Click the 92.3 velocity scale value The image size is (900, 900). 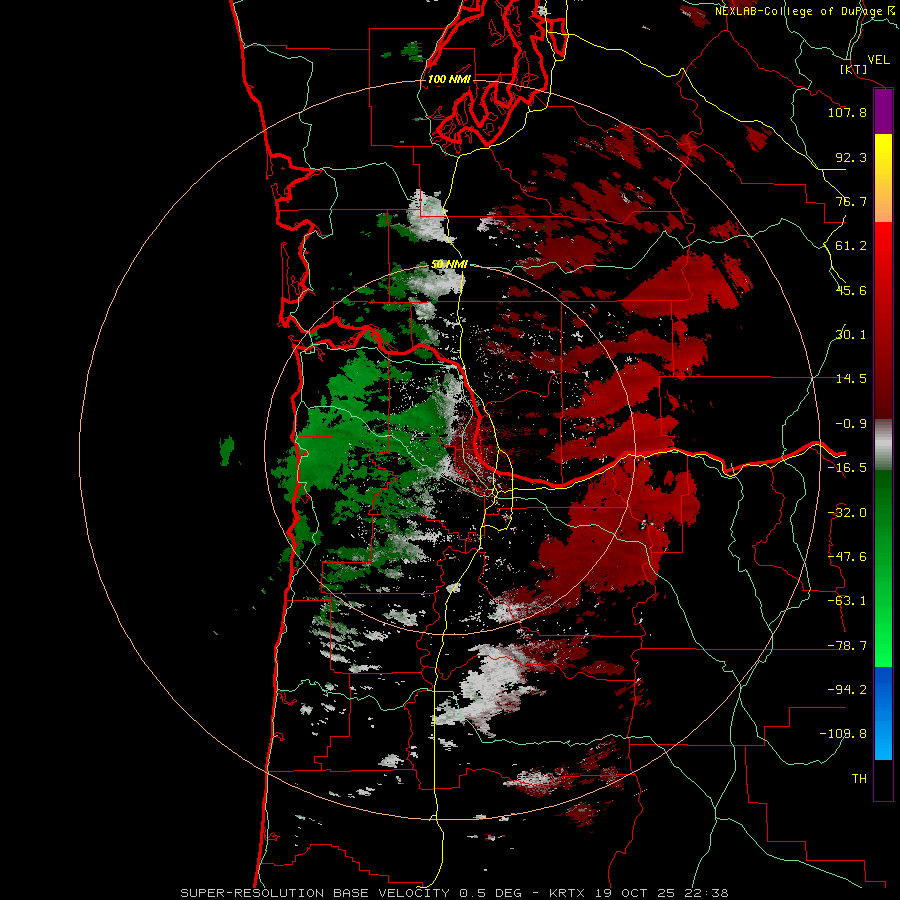[x=851, y=157]
